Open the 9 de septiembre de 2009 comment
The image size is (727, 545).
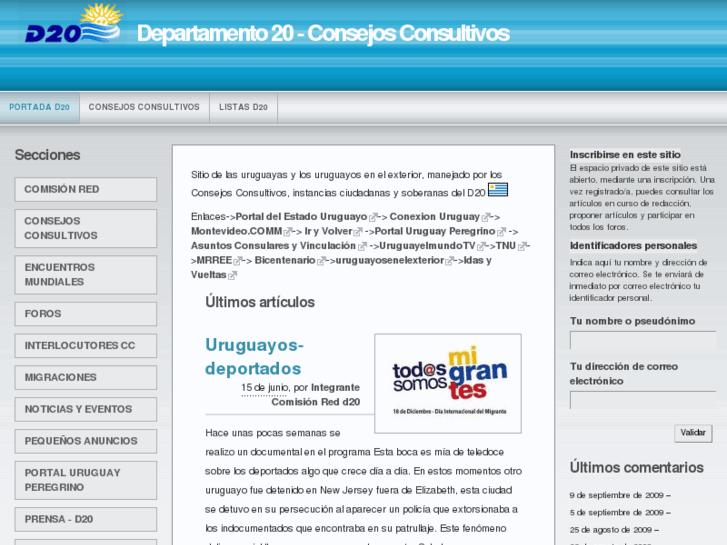coord(620,495)
